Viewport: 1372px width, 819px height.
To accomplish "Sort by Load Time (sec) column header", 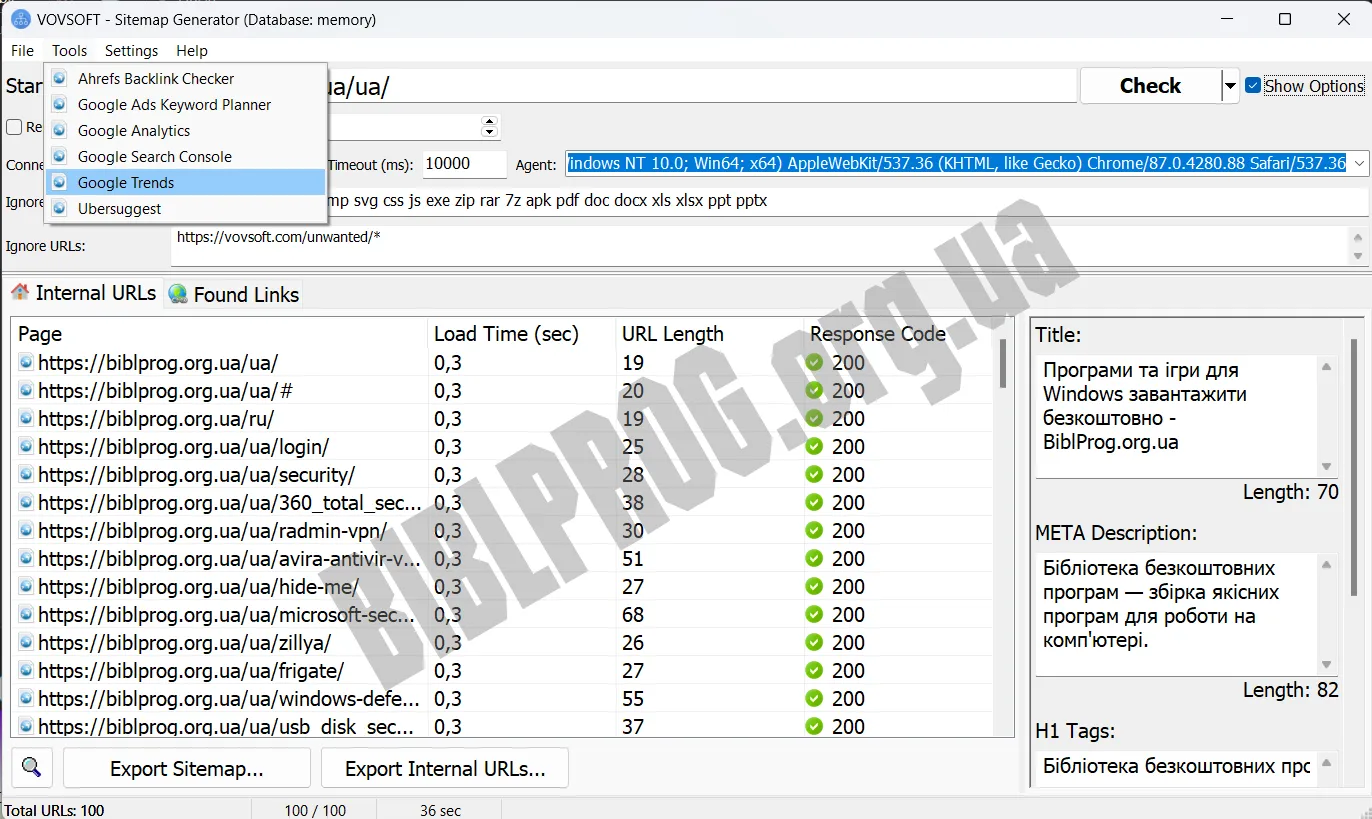I will (520, 334).
